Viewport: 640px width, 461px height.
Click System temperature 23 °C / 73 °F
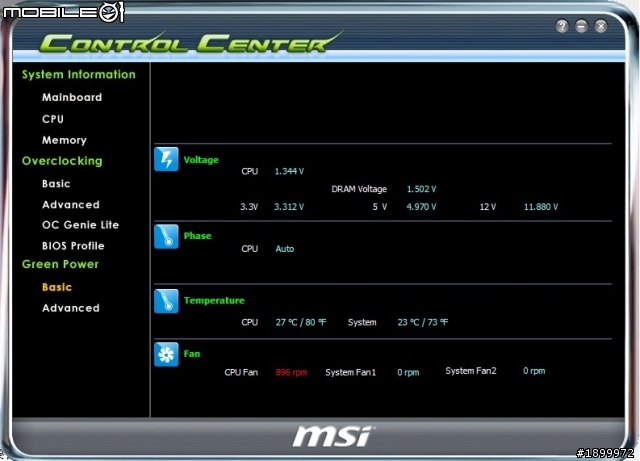click(x=423, y=322)
